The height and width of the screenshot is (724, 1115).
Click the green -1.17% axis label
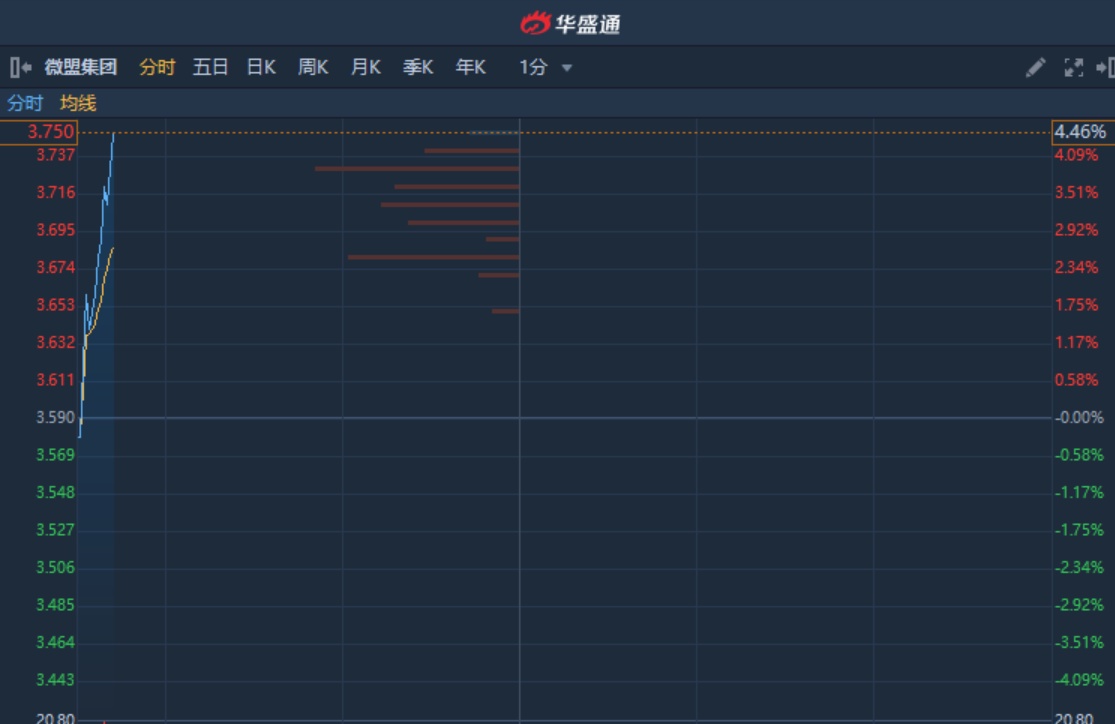pos(1079,492)
